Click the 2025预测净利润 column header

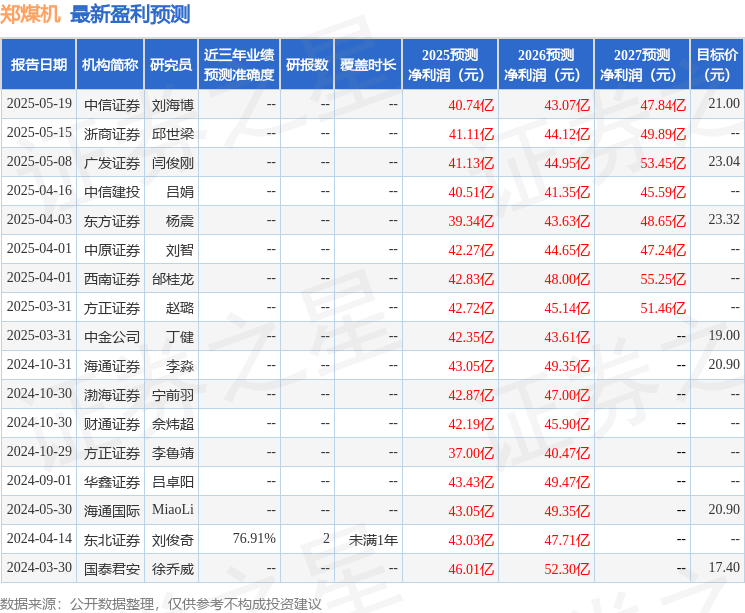(449, 65)
